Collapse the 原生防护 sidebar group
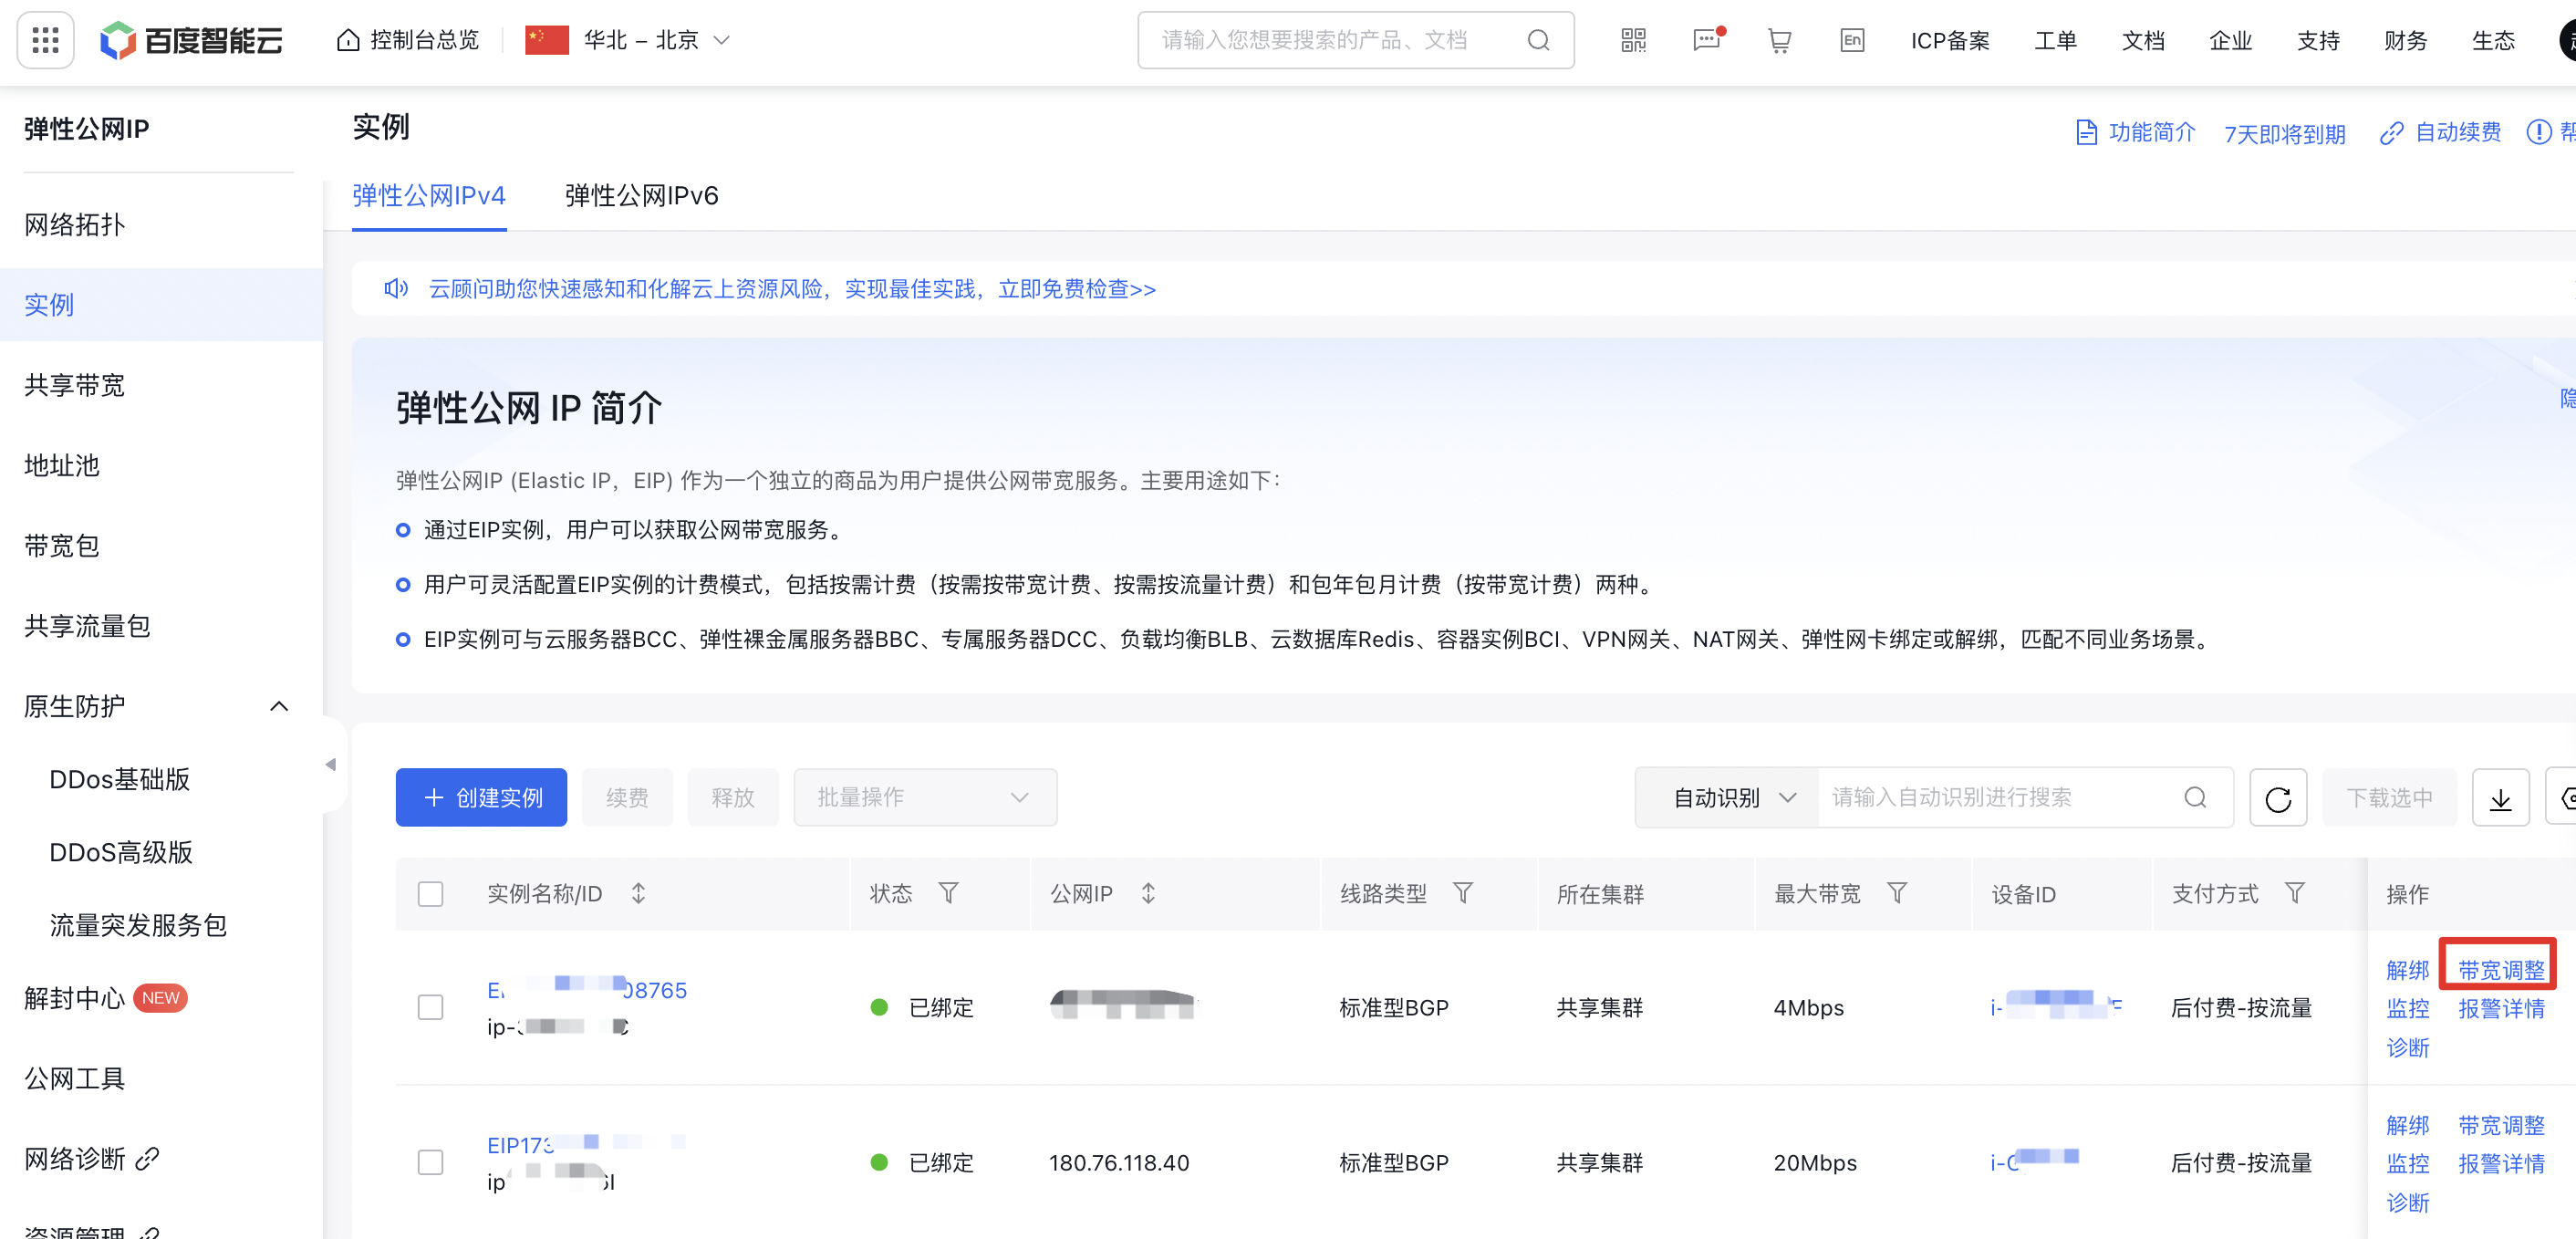Screen dimensions: 2576x1239 coord(279,707)
